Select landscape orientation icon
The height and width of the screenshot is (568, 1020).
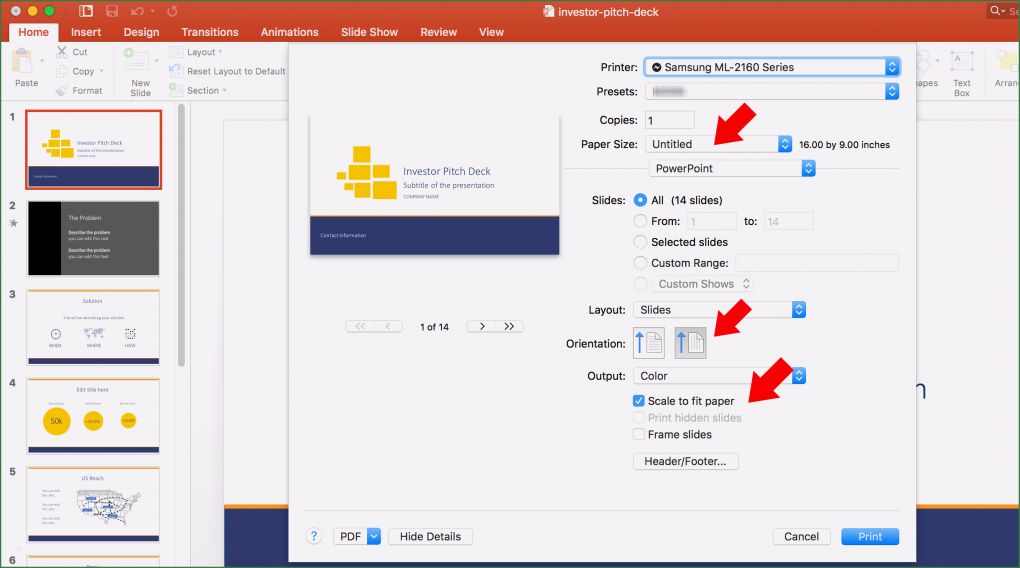click(x=690, y=343)
